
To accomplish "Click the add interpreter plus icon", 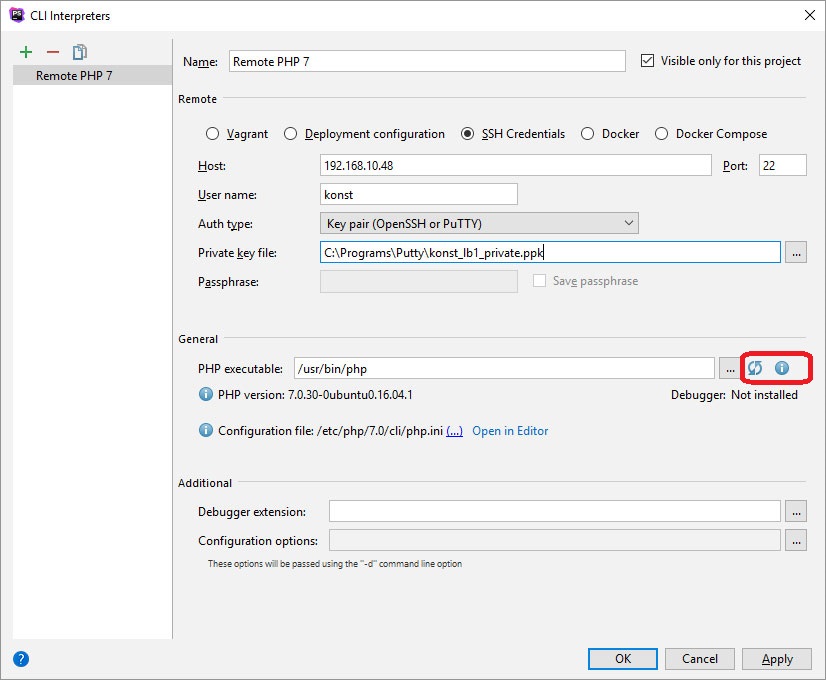I will point(26,52).
